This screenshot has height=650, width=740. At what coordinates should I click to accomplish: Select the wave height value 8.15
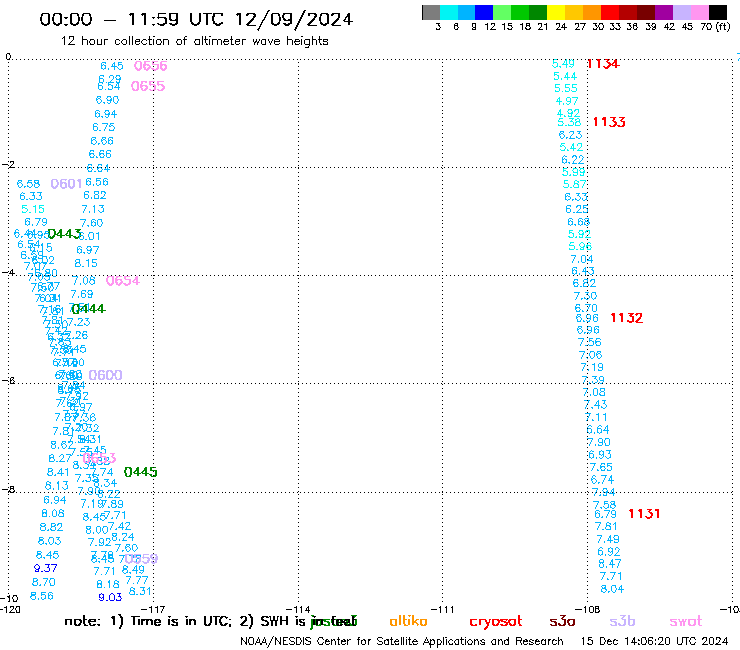[86, 263]
